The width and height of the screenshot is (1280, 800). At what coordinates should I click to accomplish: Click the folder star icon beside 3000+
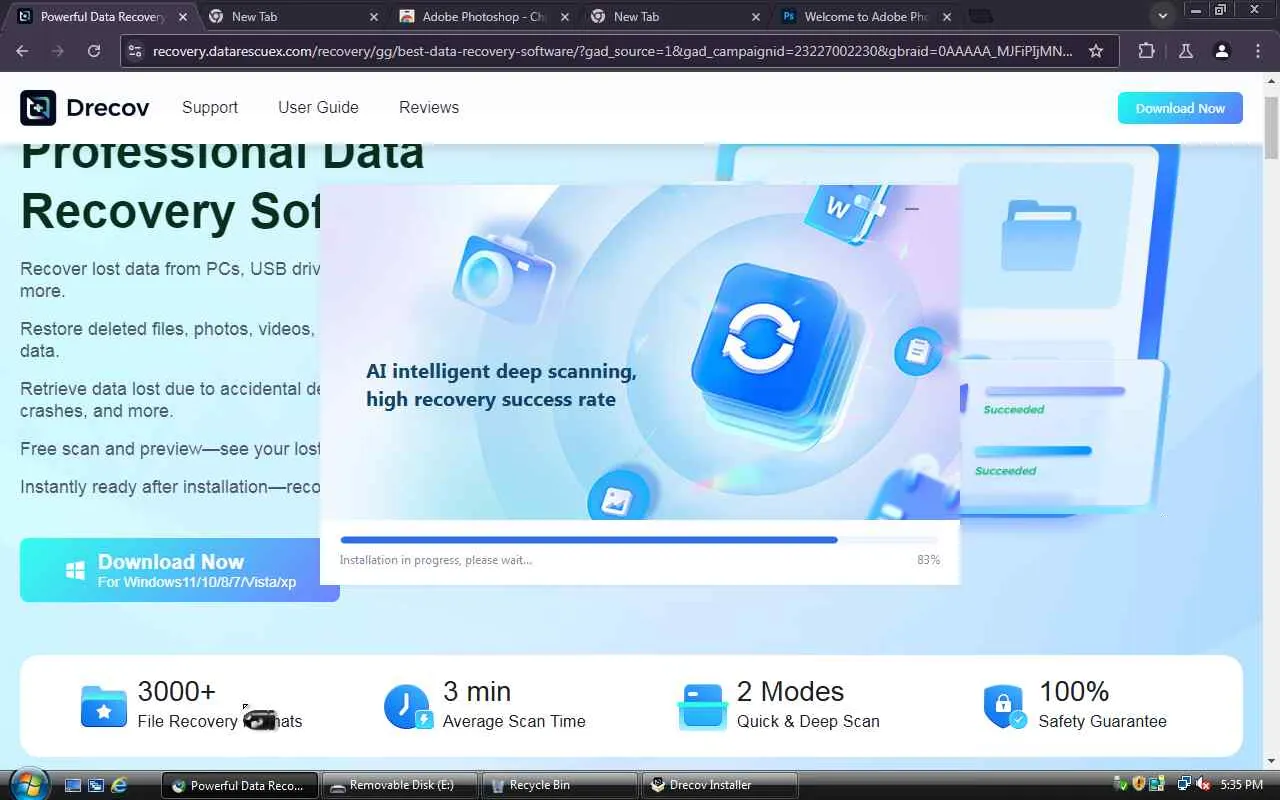click(x=104, y=706)
